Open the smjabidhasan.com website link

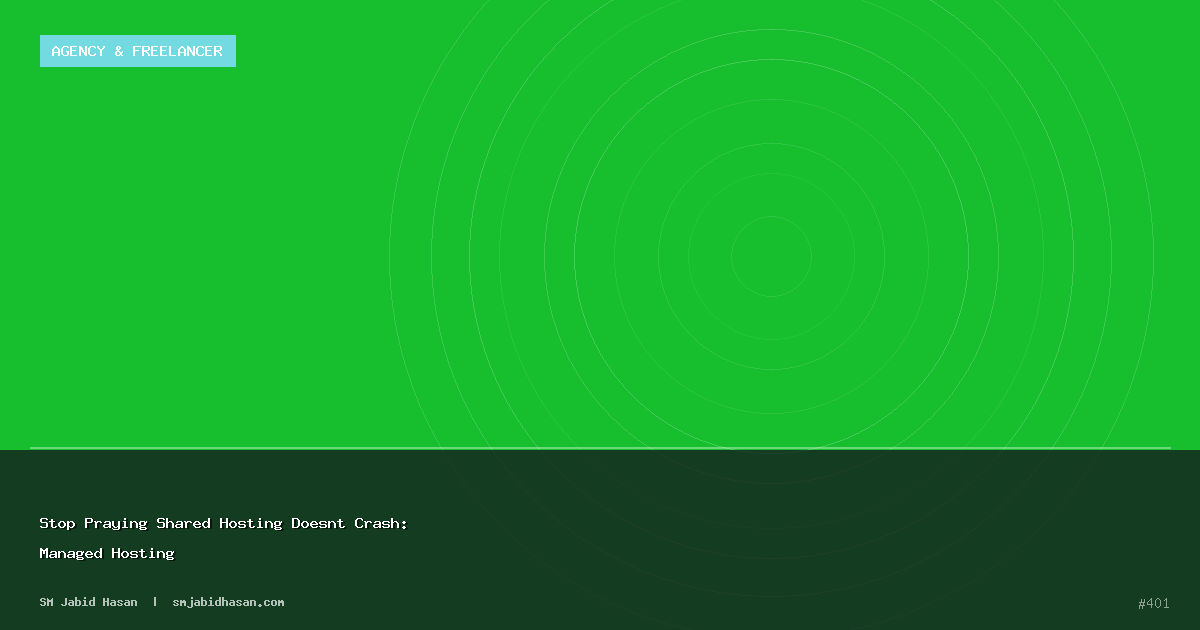pyautogui.click(x=228, y=602)
